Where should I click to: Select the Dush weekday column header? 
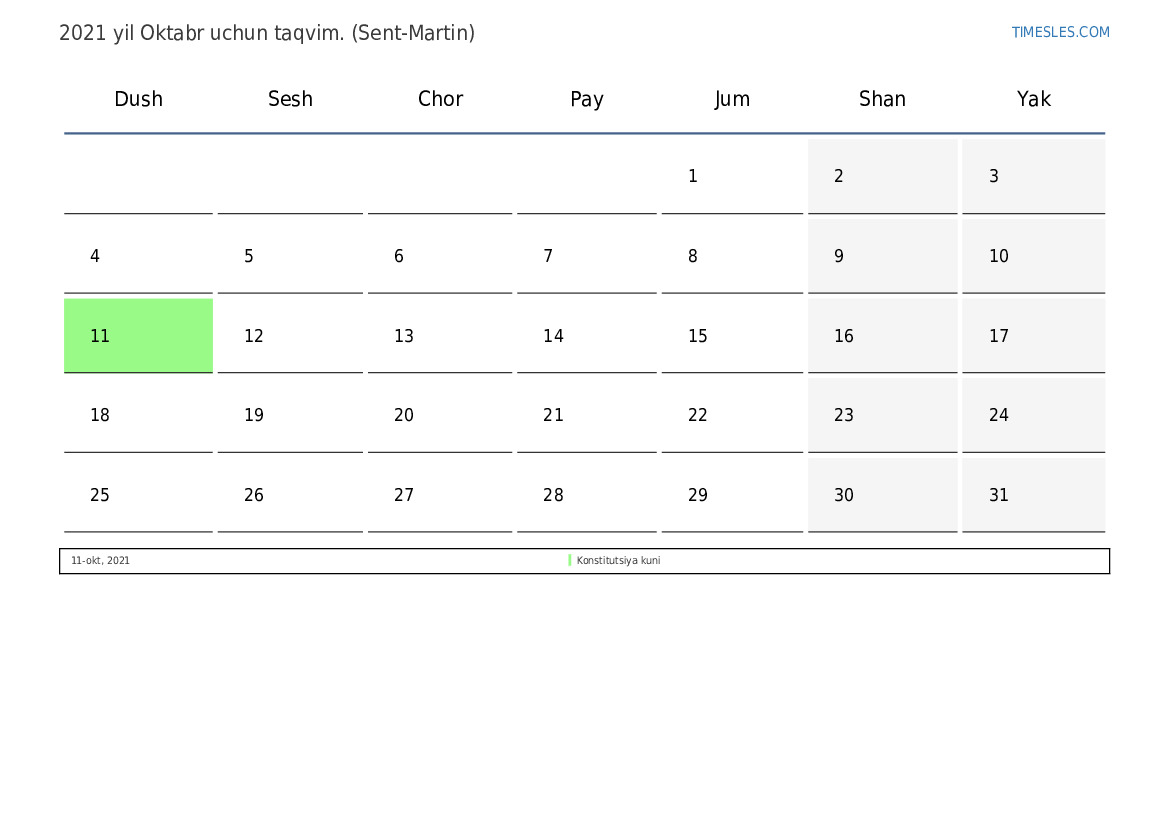[138, 99]
